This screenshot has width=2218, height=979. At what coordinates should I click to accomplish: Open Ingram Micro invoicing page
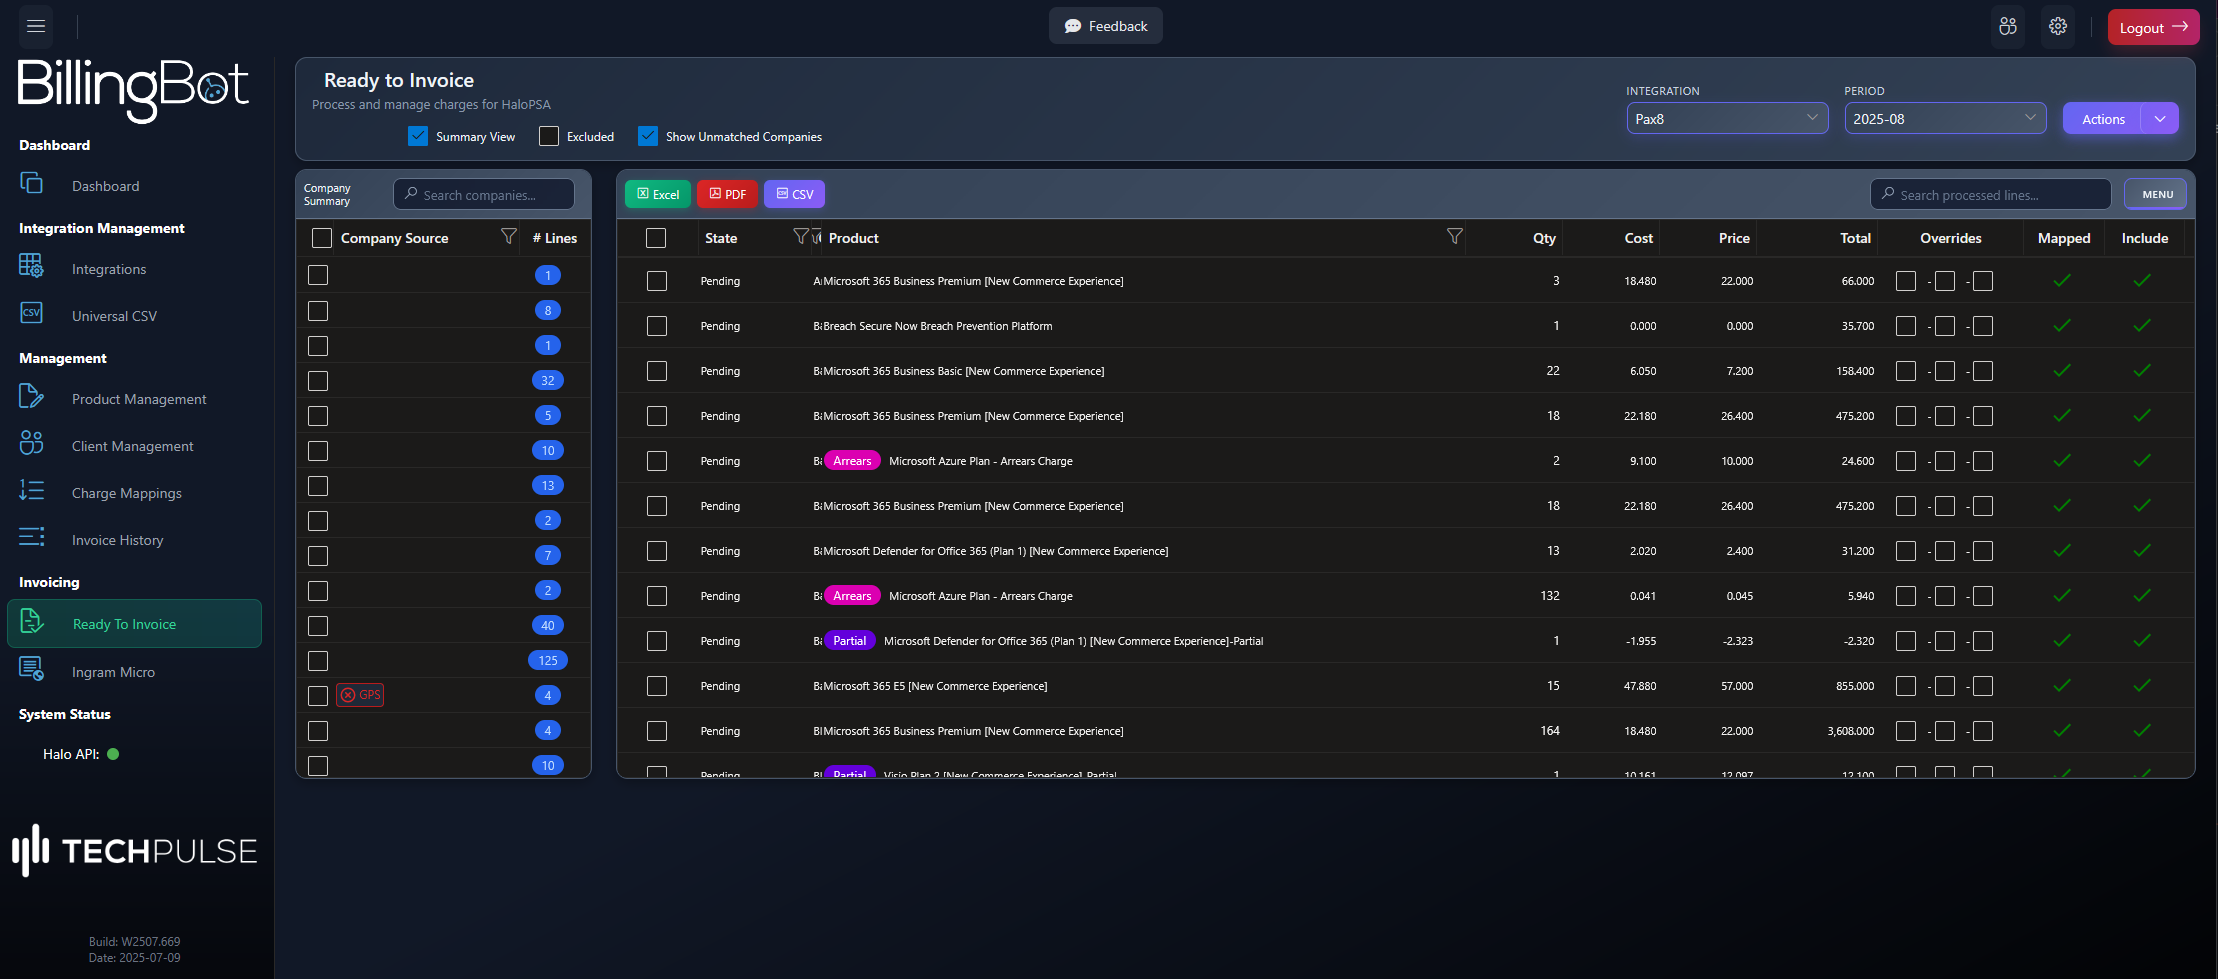point(114,672)
